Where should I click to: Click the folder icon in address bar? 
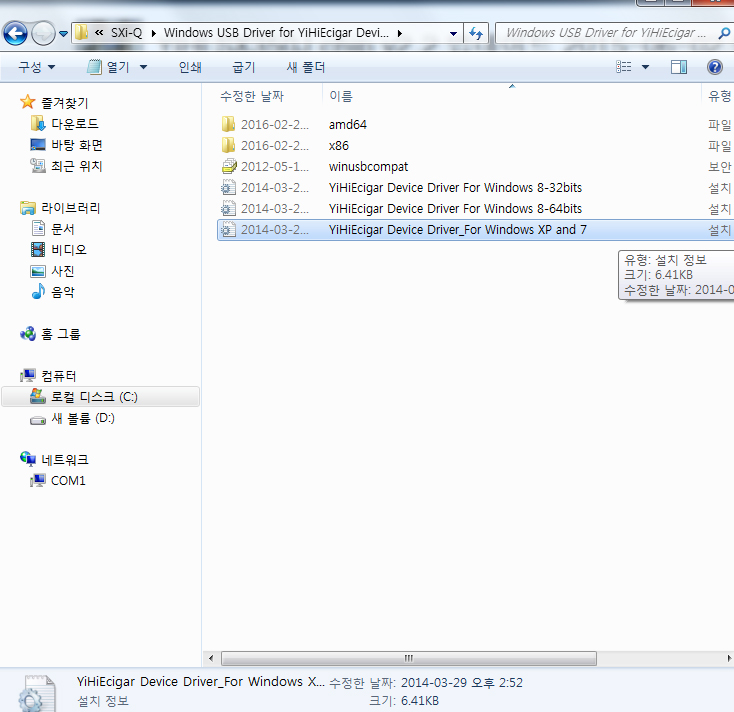(x=82, y=33)
